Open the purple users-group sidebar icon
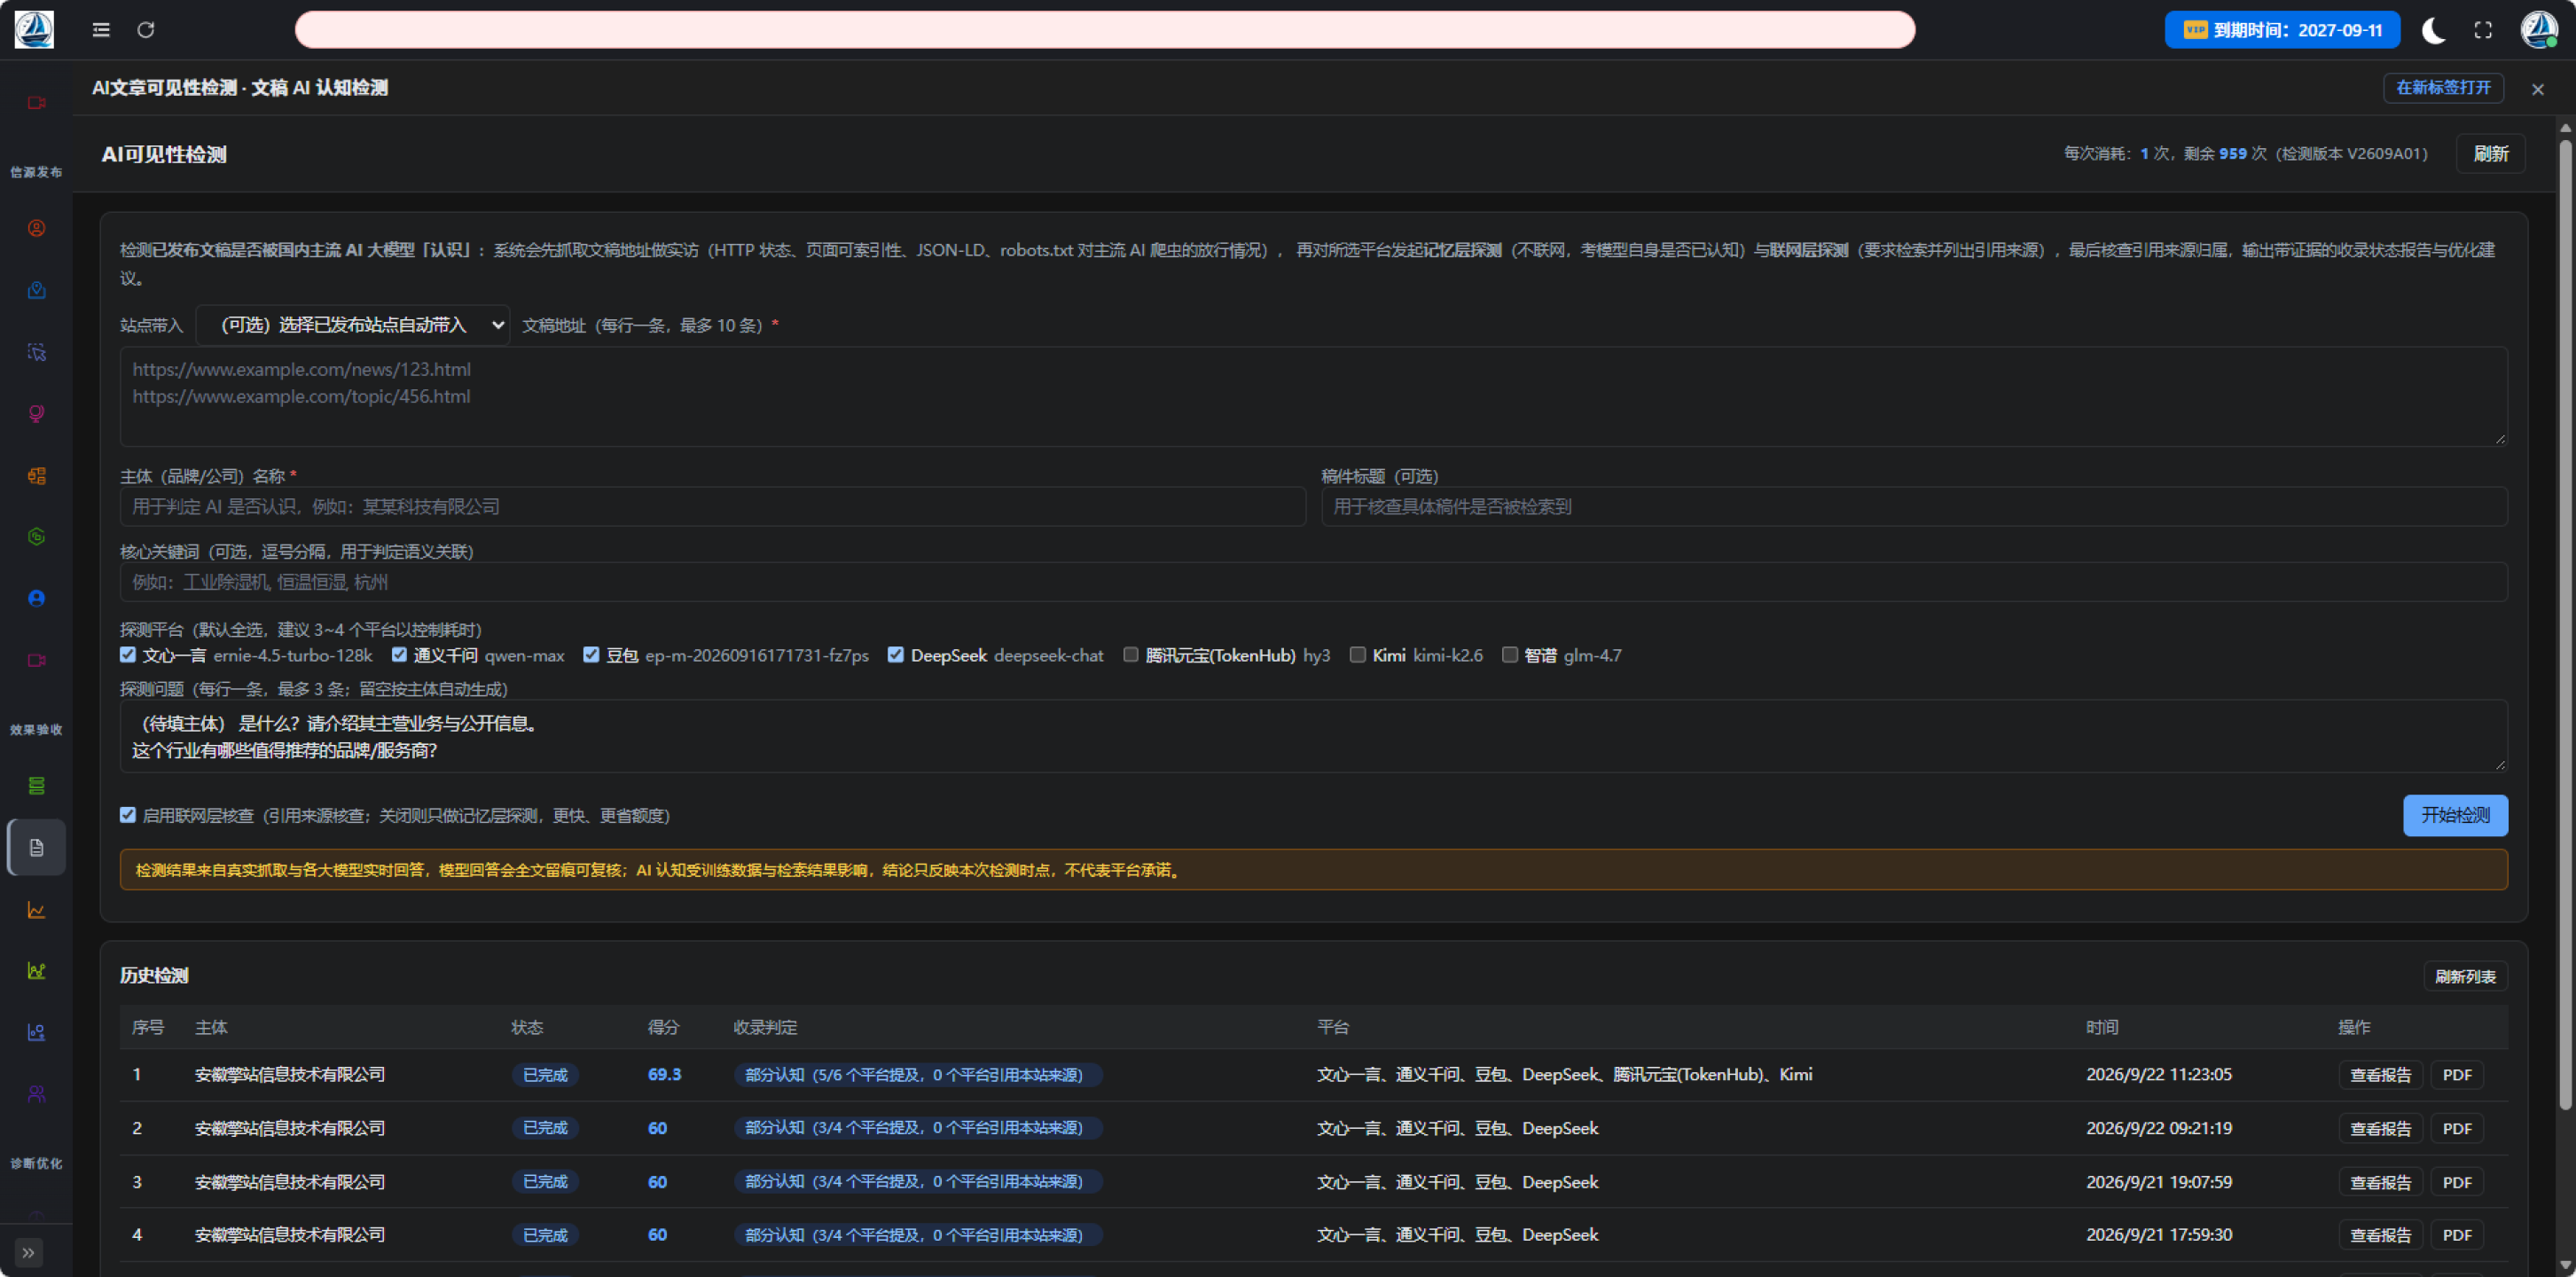The height and width of the screenshot is (1277, 2576). 37,1094
